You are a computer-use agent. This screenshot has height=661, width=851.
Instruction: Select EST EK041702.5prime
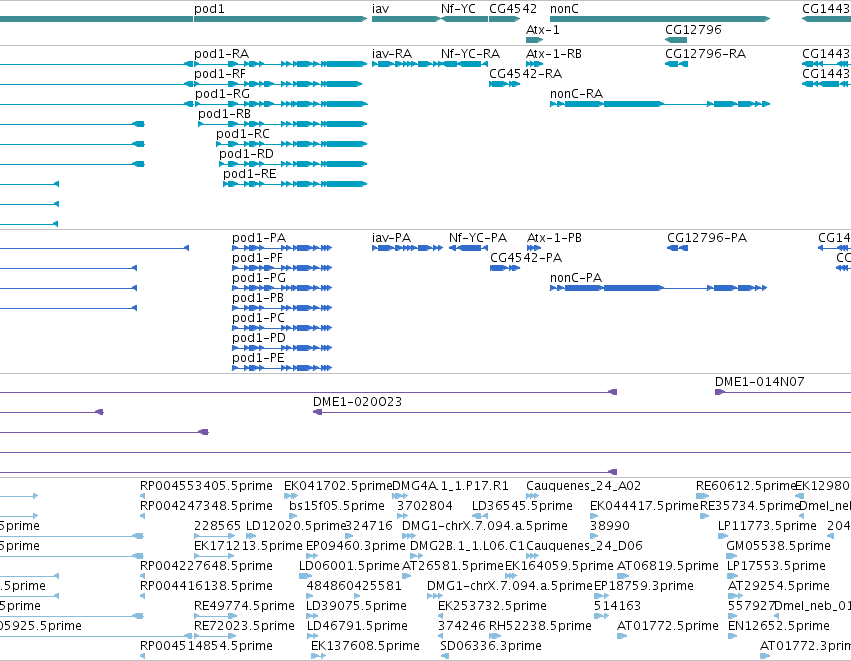pos(338,486)
